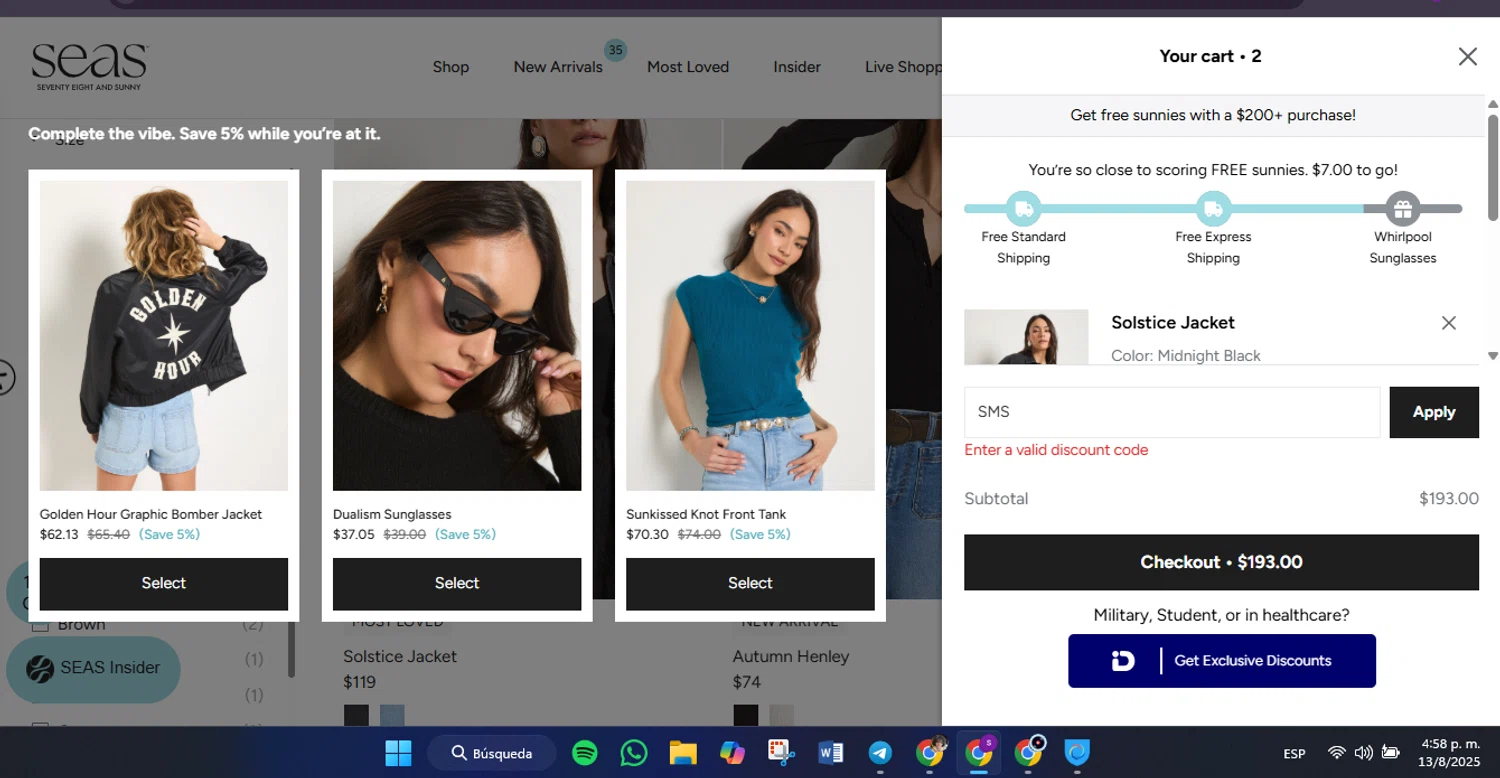Click the Free Express Shipping truck icon
Viewport: 1500px width, 778px height.
tap(1213, 209)
